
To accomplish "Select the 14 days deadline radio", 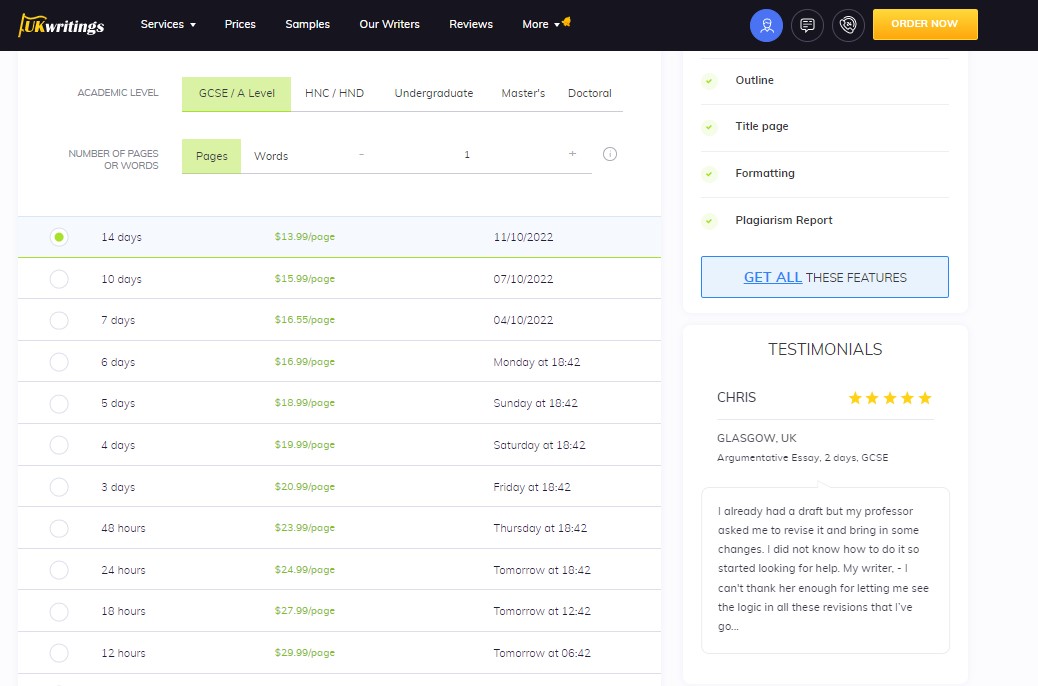I will (x=59, y=237).
